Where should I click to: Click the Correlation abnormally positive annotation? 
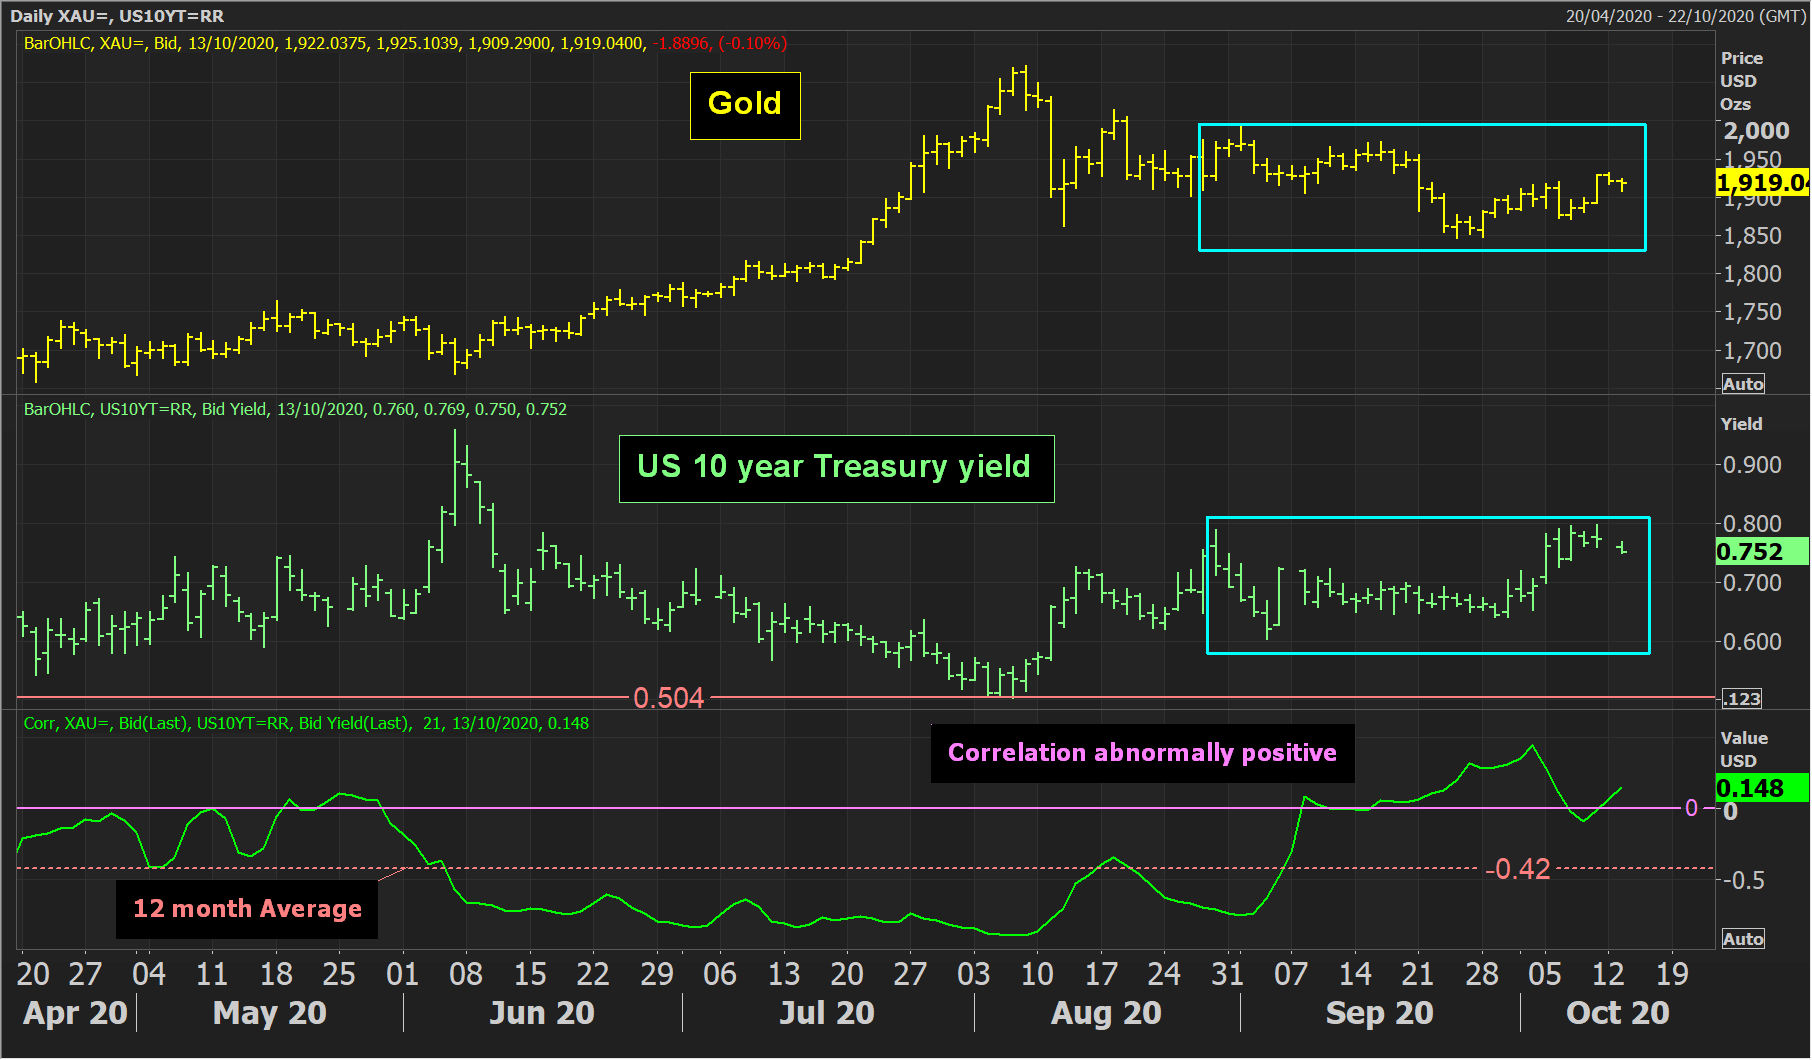[1142, 753]
